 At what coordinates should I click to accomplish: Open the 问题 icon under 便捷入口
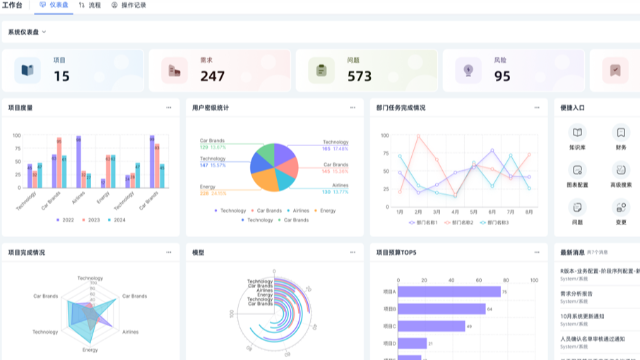click(x=577, y=208)
